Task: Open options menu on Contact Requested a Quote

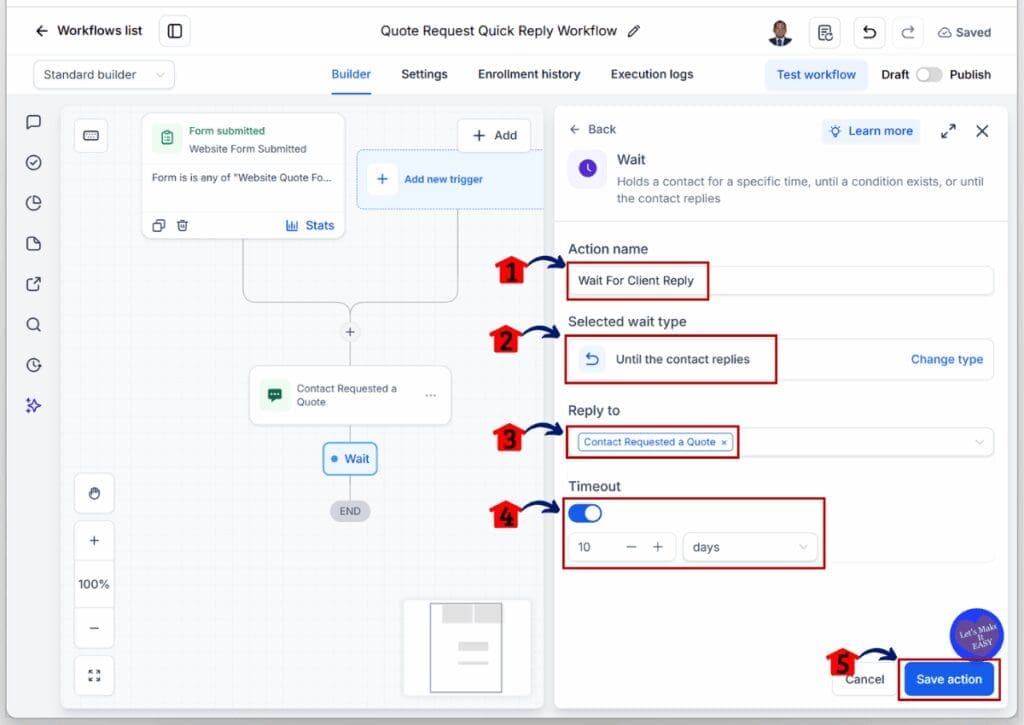Action: [430, 395]
